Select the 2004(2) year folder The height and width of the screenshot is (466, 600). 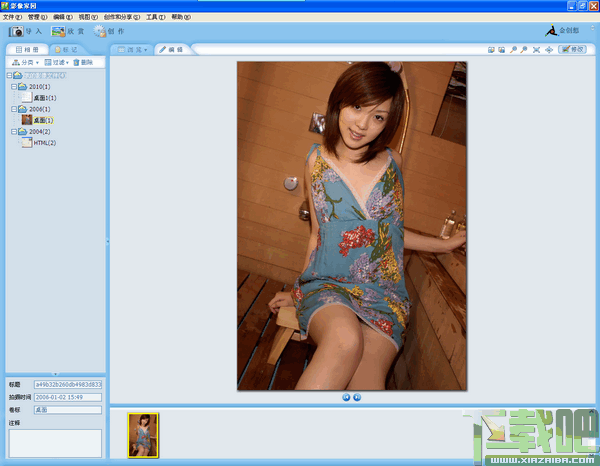(x=39, y=132)
